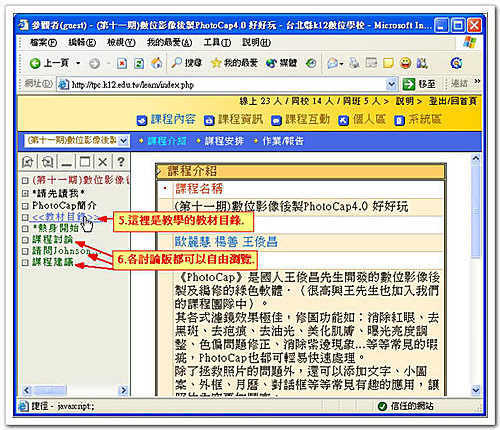Select the 課程介紹 submenu link
The width and height of the screenshot is (500, 430).
[167, 141]
